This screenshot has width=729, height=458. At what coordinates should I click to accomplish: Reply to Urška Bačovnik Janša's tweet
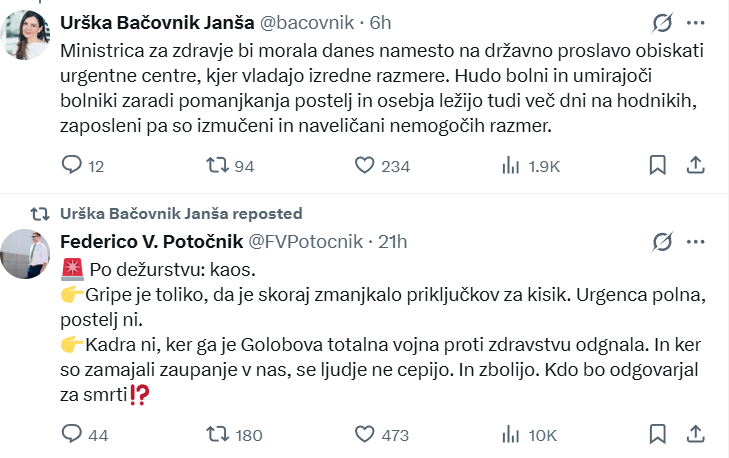[72, 165]
